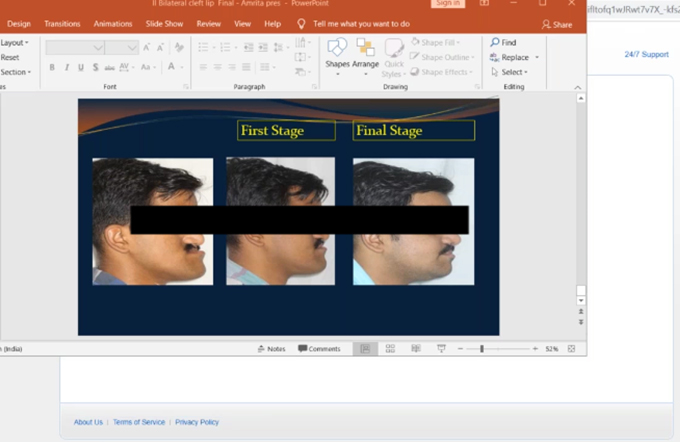
Task: Click the Share button
Action: pyautogui.click(x=557, y=25)
